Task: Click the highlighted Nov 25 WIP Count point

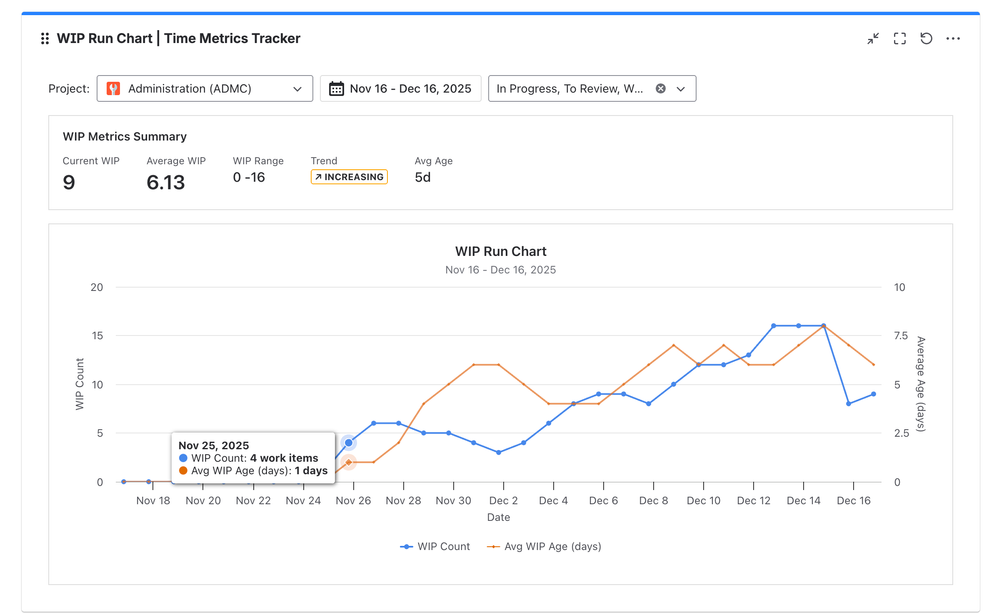Action: [349, 443]
